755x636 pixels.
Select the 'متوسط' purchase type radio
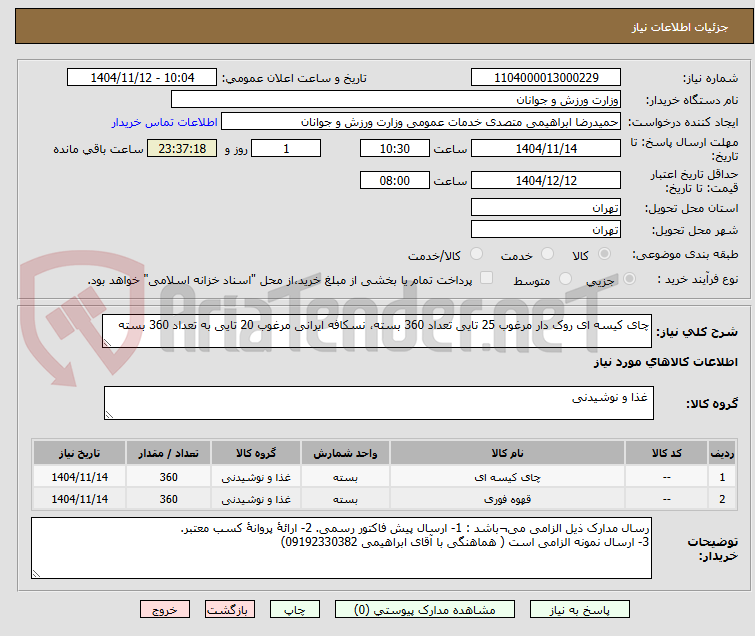[x=565, y=279]
